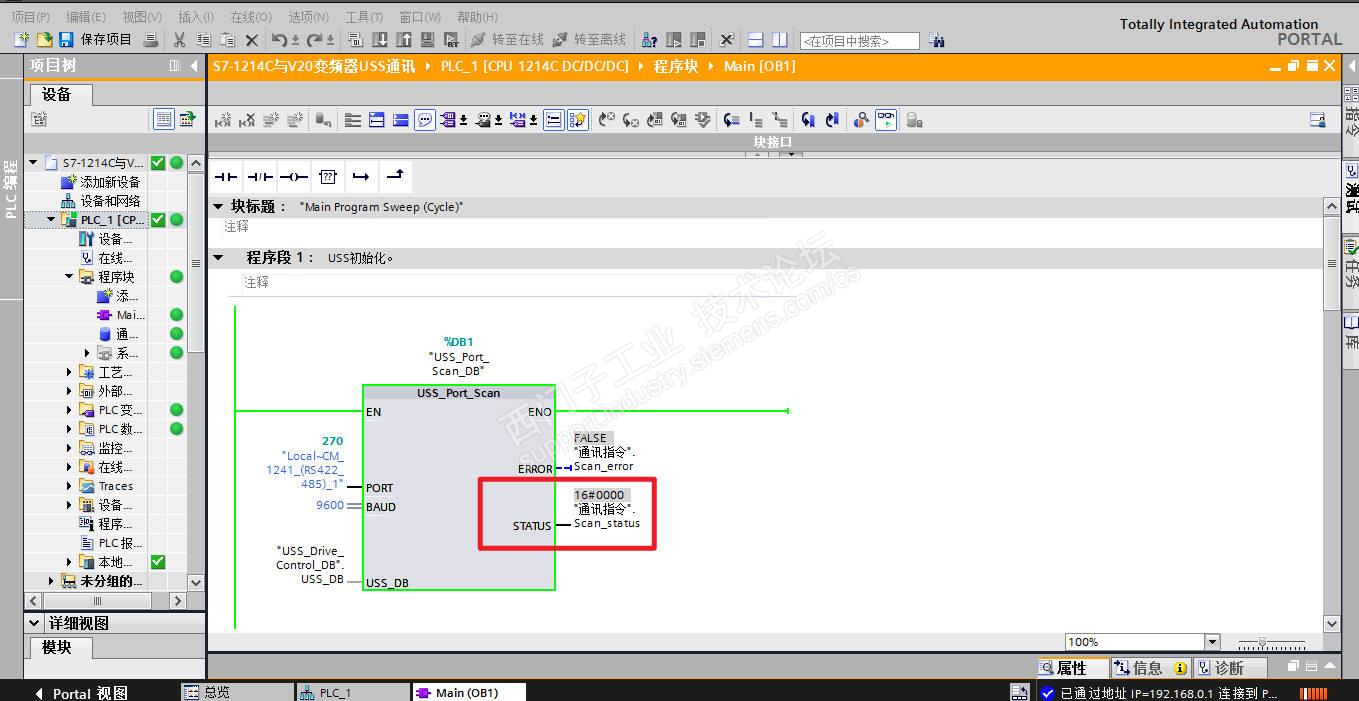Click the close branch icon
This screenshot has width=1359, height=701.
(395, 177)
